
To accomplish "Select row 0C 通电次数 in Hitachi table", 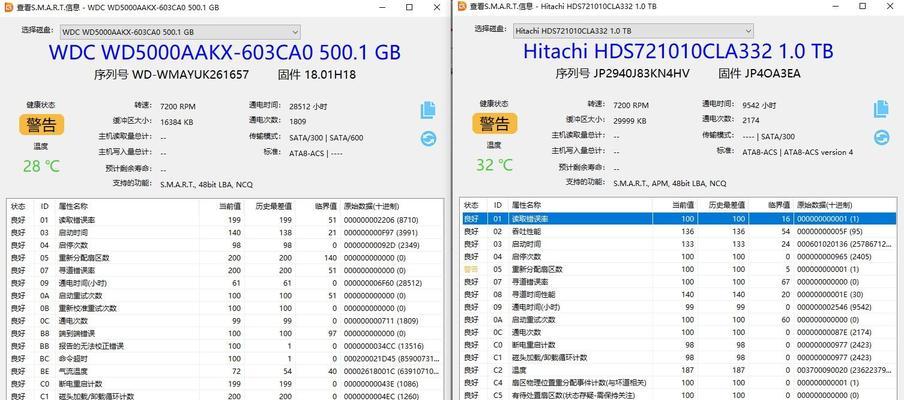I will [x=679, y=333].
